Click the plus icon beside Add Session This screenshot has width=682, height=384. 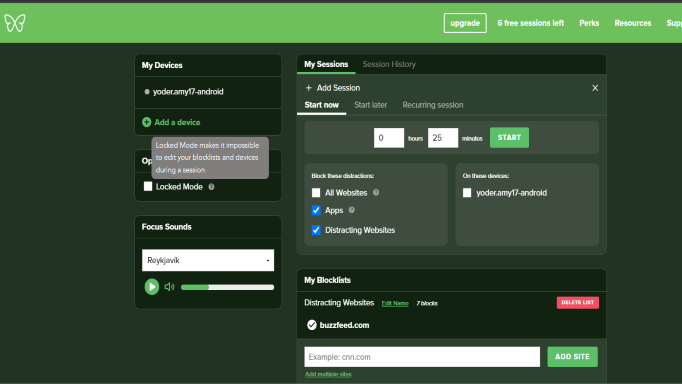(308, 88)
